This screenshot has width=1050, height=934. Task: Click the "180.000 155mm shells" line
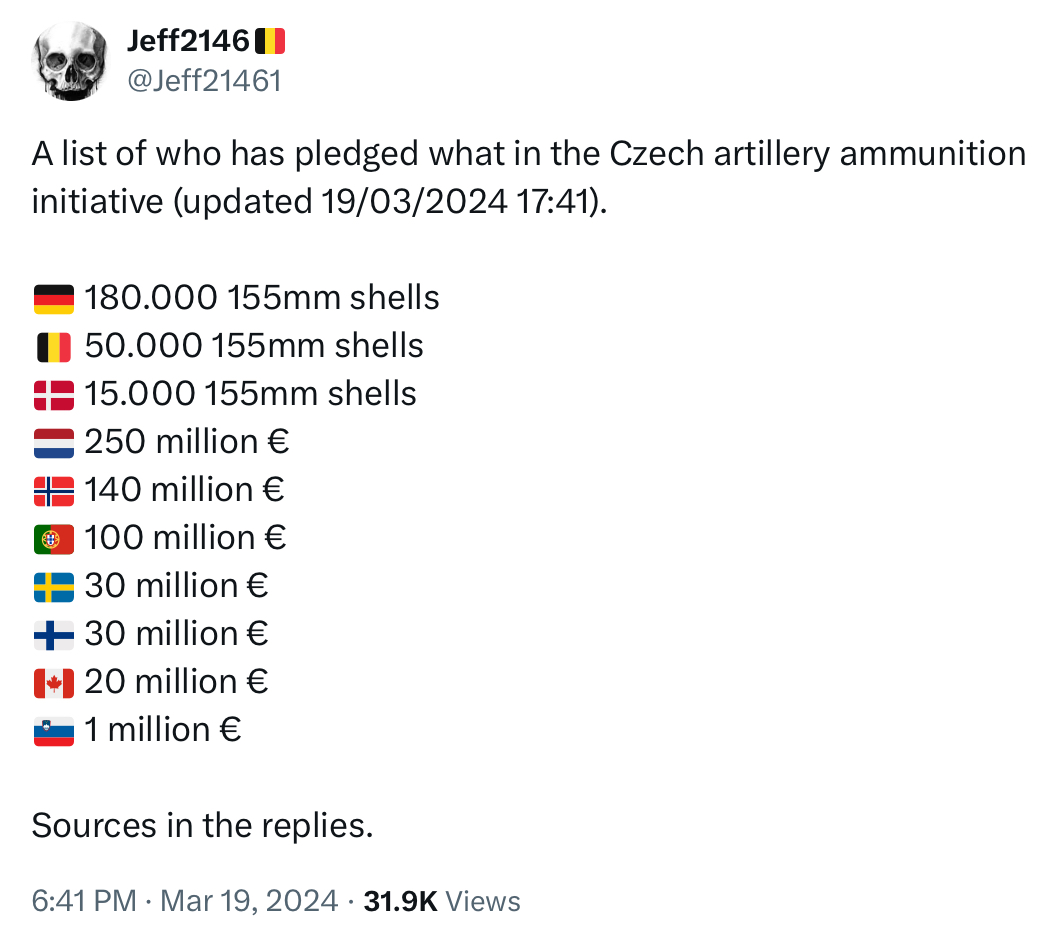point(262,298)
